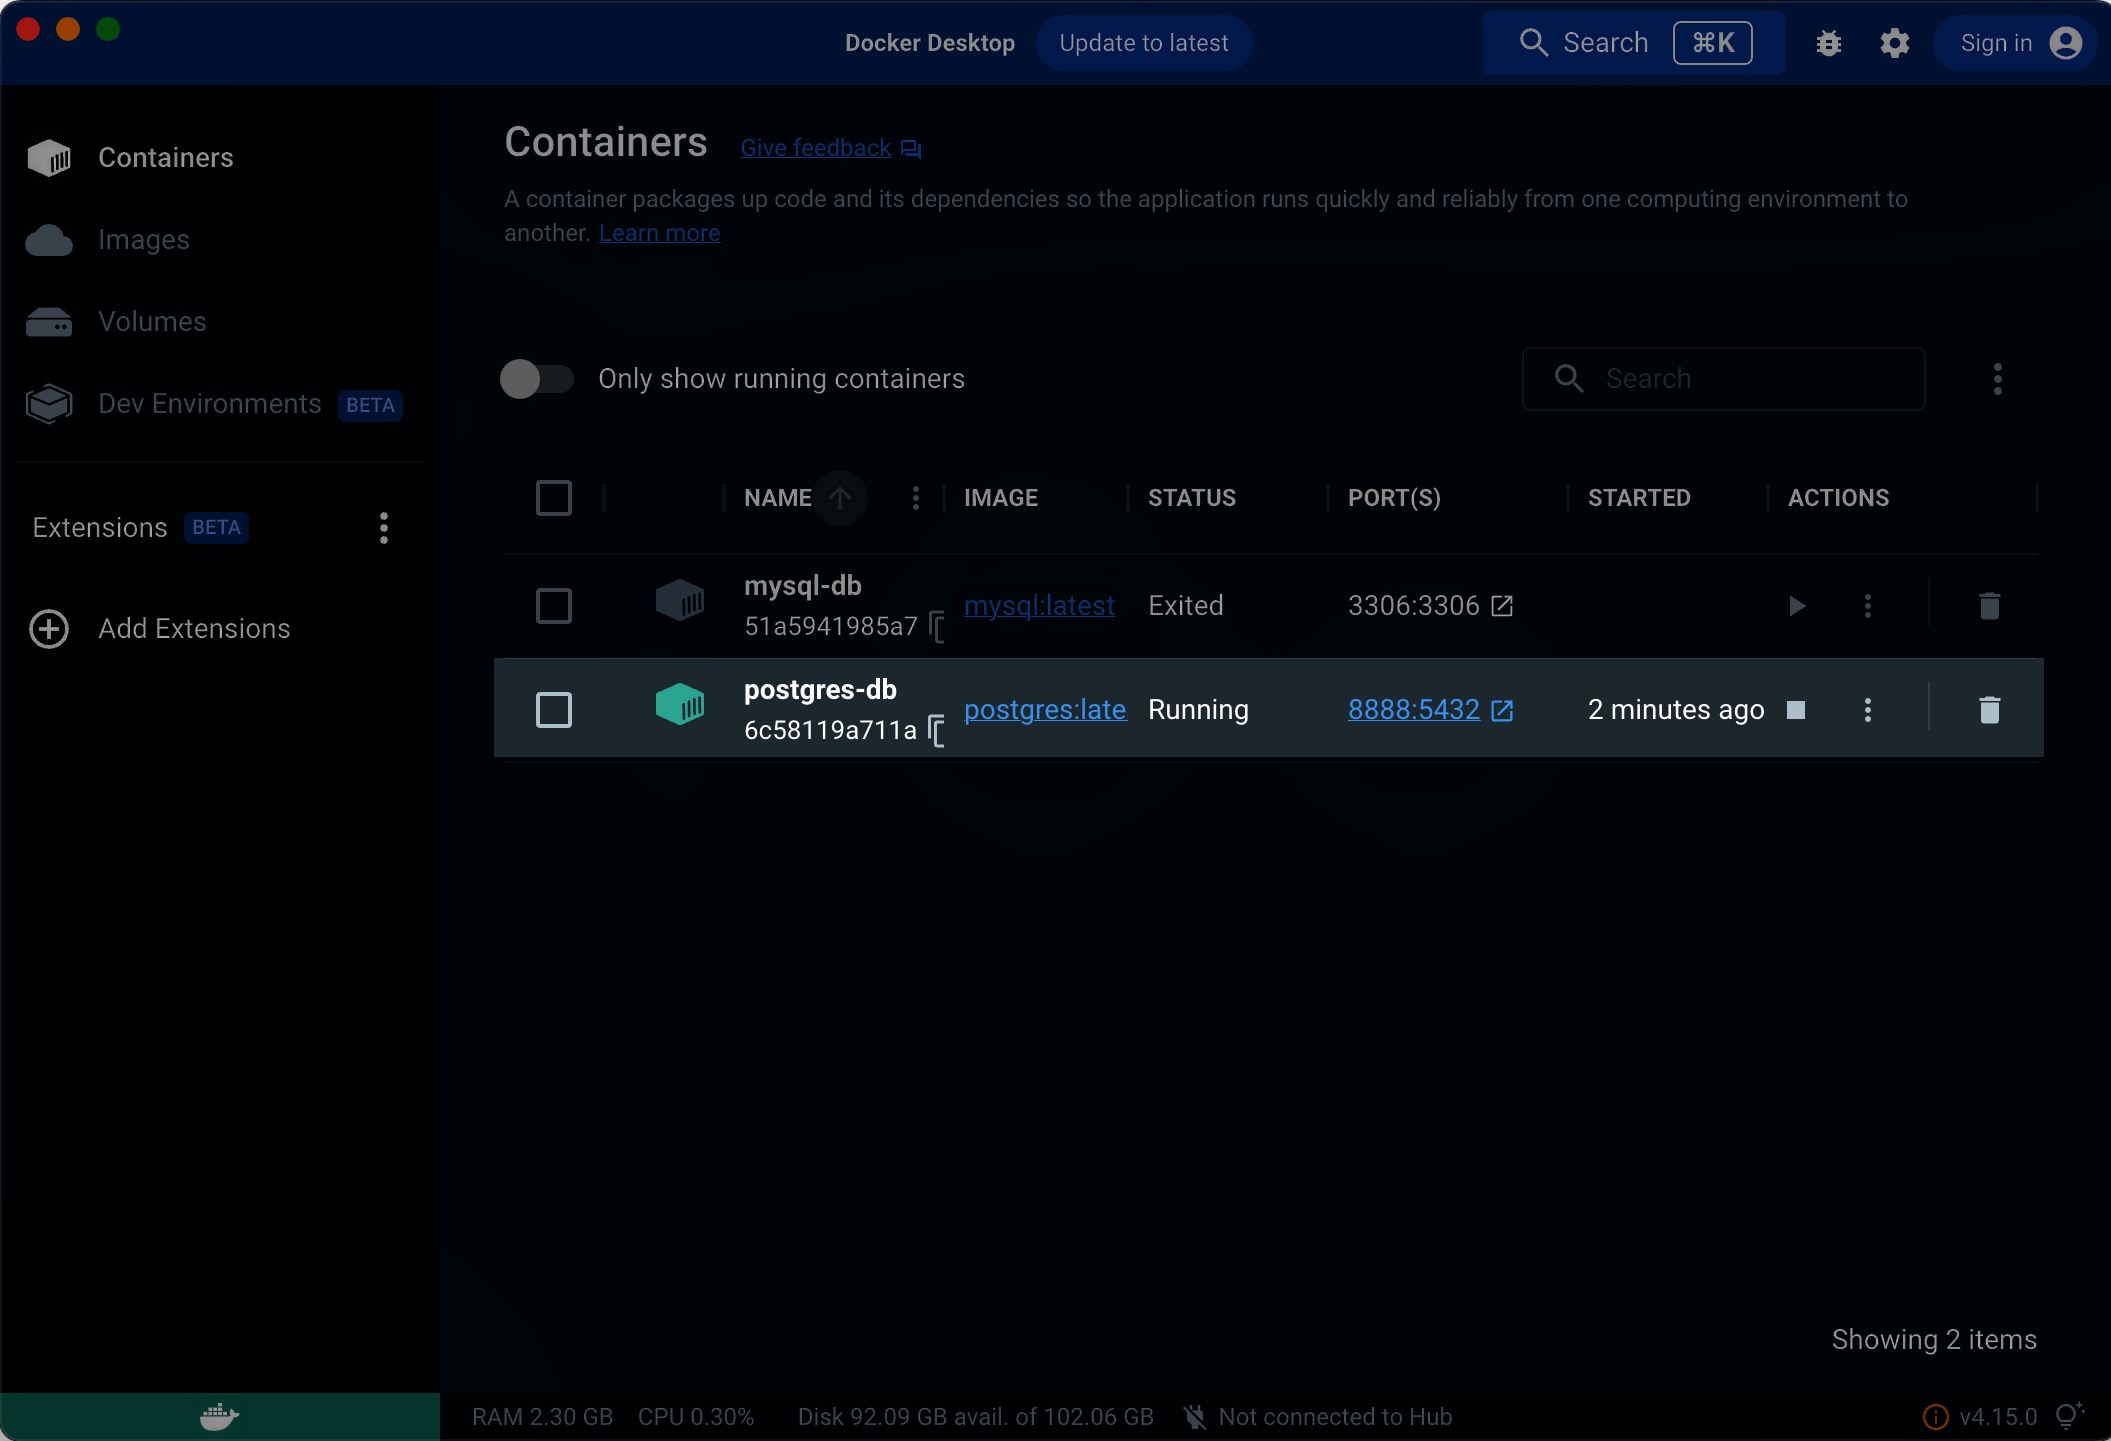Screen dimensions: 2111x1441
Task: Copy the mysql-db container ID
Action: (x=937, y=627)
